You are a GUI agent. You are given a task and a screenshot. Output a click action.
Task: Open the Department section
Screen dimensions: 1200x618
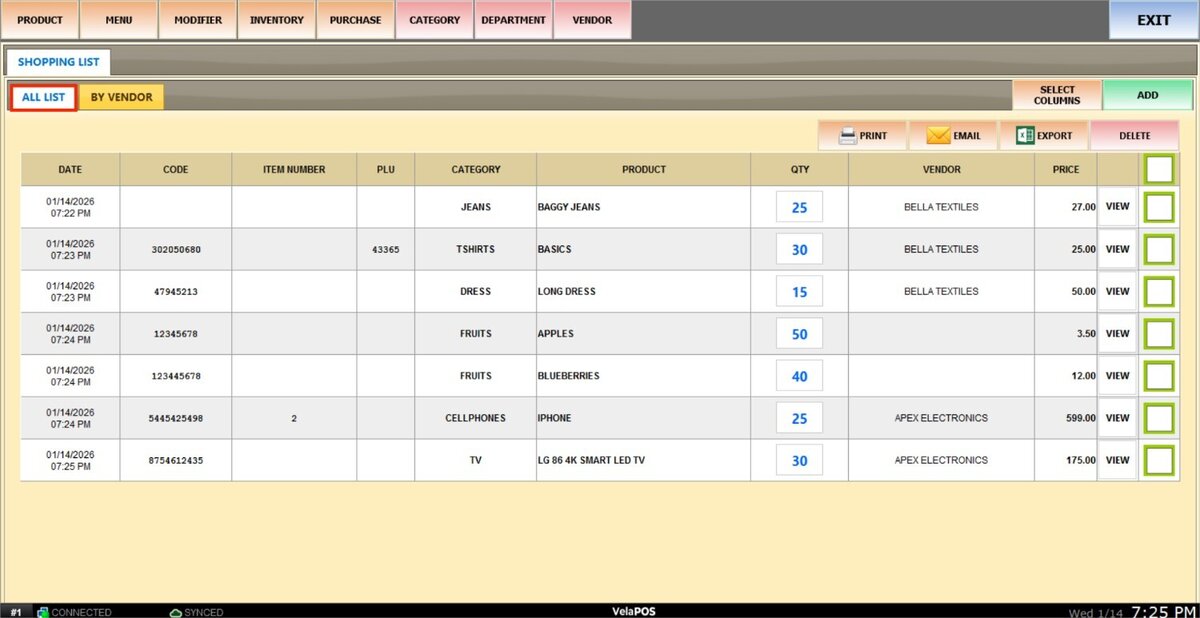(x=514, y=20)
